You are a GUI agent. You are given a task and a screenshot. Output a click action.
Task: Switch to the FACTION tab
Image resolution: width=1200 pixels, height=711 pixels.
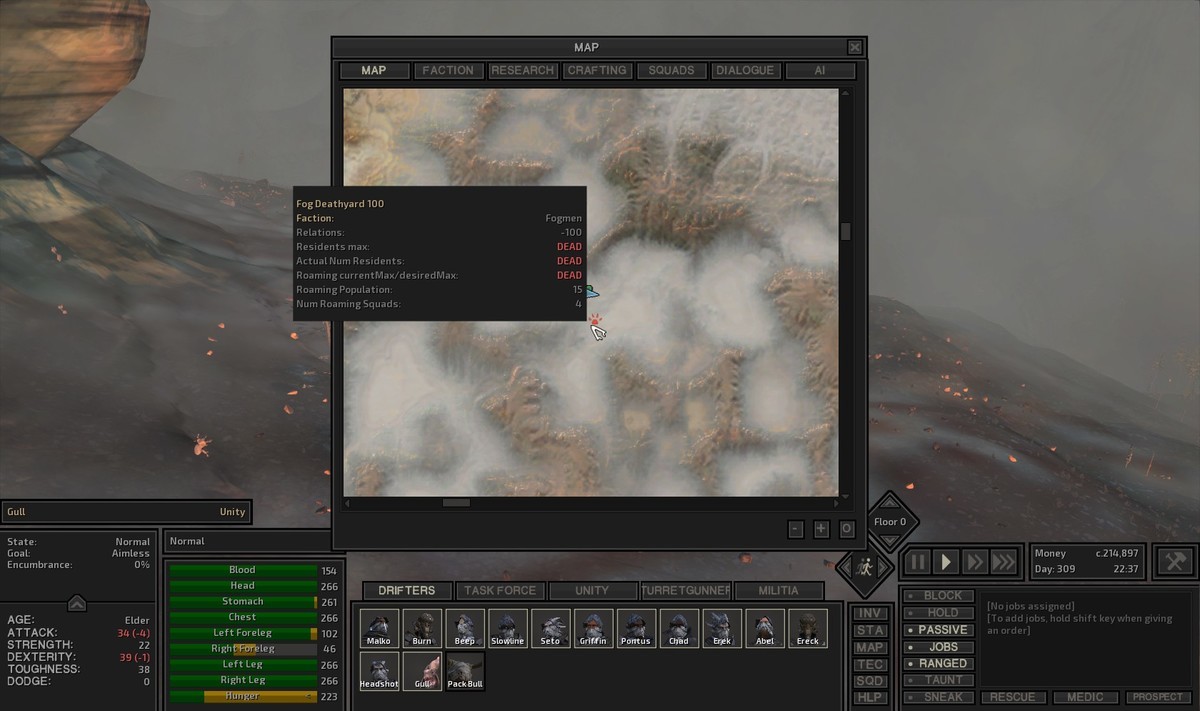448,71
